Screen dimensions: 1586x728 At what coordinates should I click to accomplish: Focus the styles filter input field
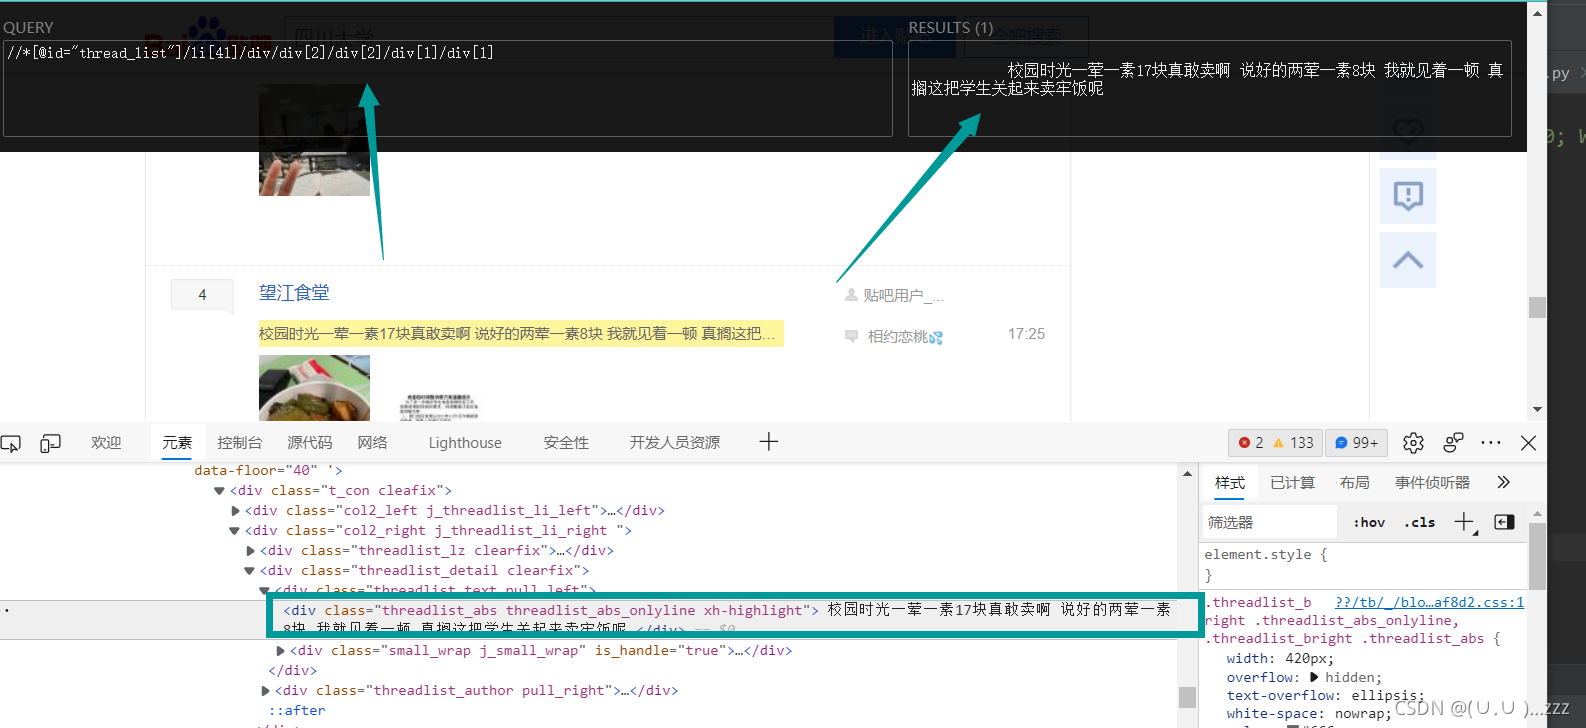(x=1269, y=522)
